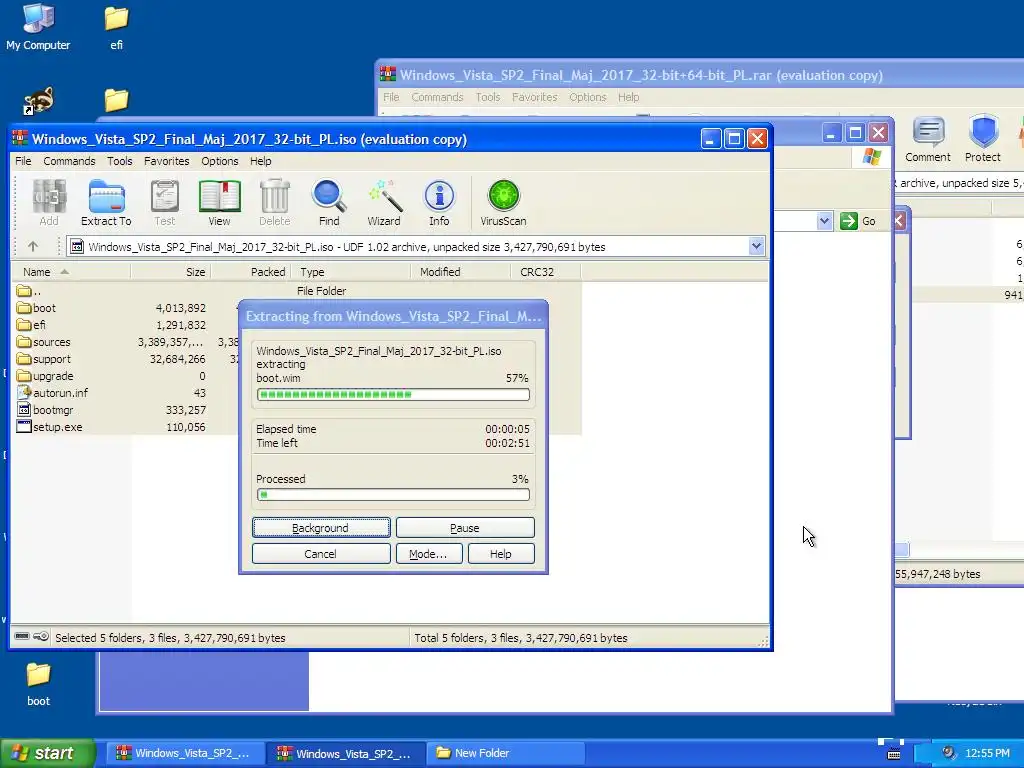Image resolution: width=1024 pixels, height=768 pixels.
Task: Click the Delete toolbar icon
Action: tap(274, 202)
